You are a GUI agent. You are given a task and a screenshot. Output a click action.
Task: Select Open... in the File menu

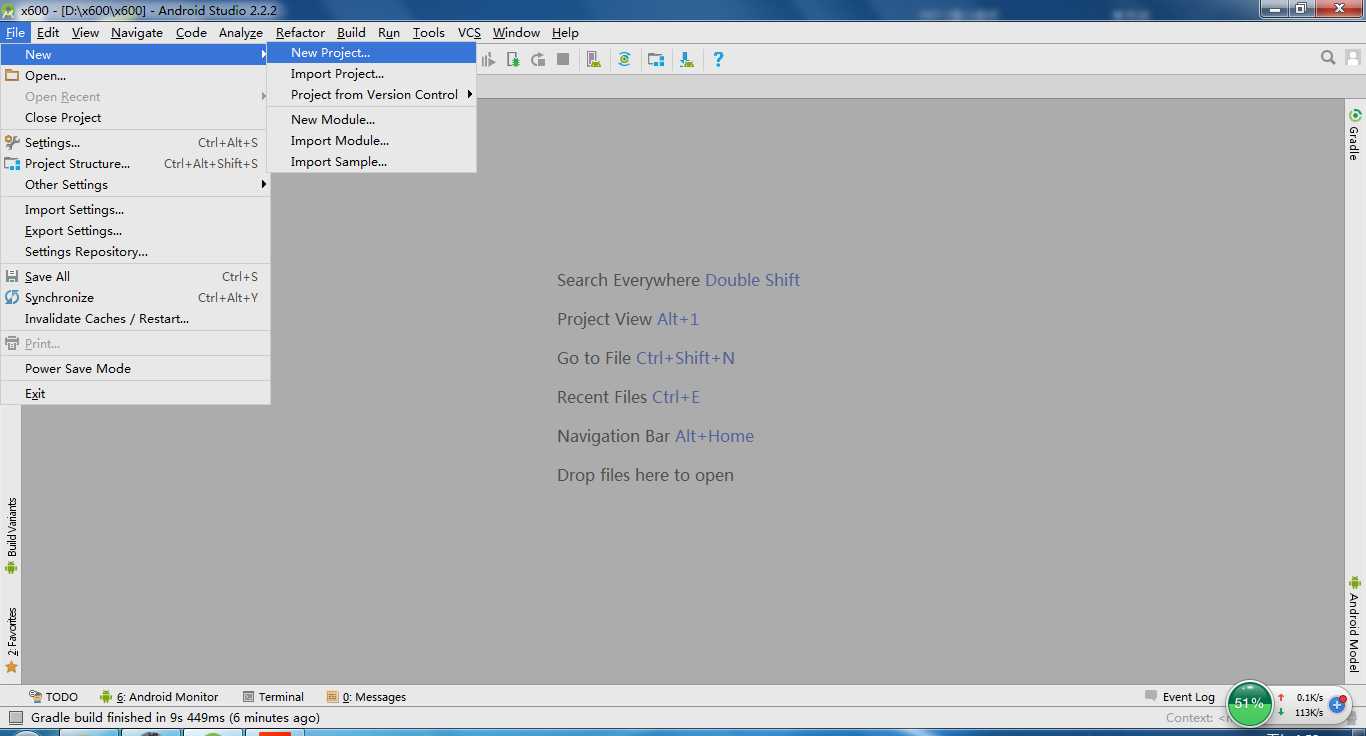[135, 76]
